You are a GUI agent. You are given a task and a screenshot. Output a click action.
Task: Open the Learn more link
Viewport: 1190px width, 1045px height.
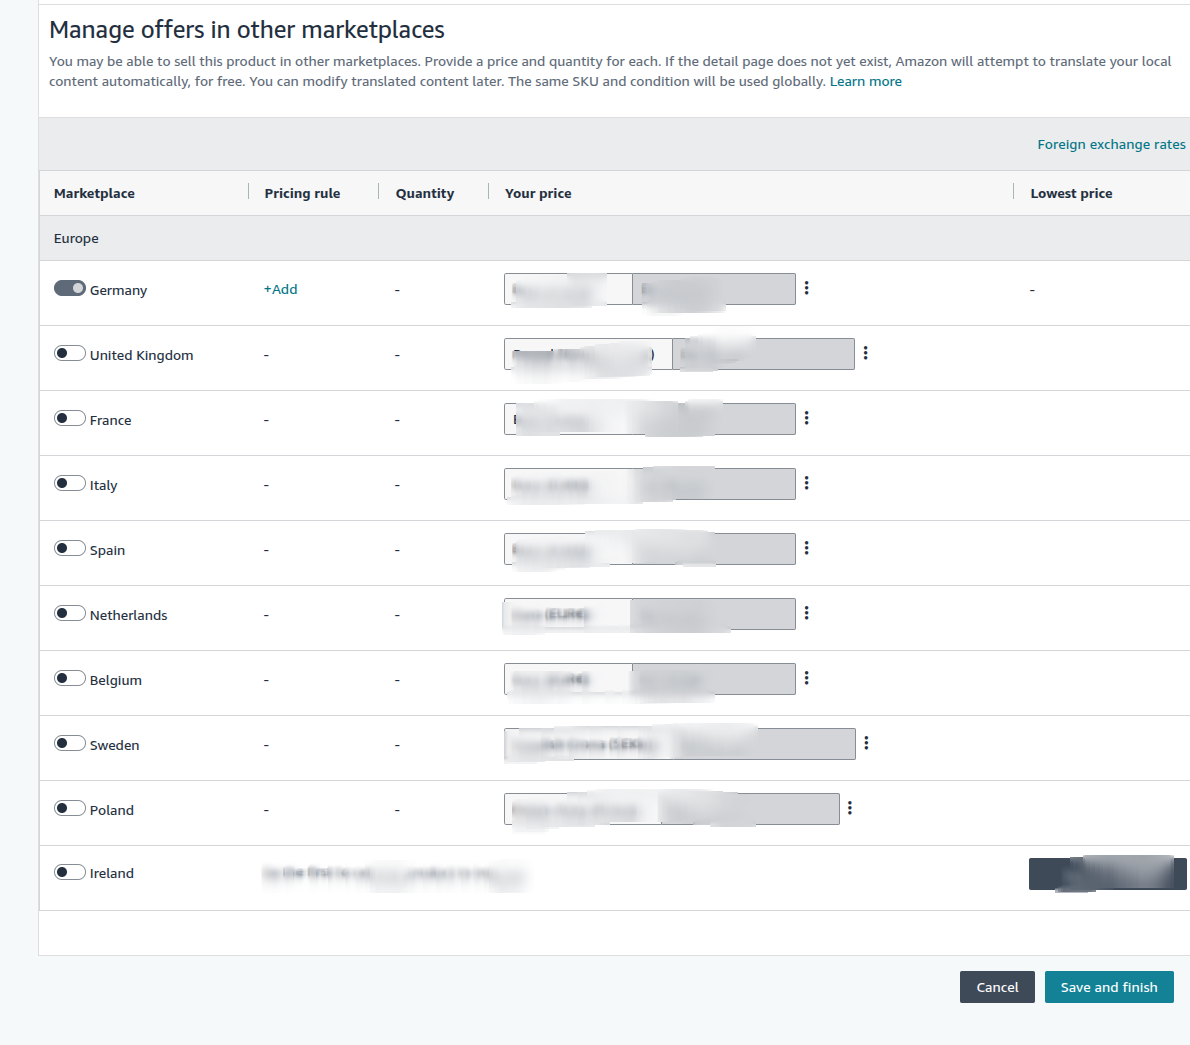(x=865, y=82)
